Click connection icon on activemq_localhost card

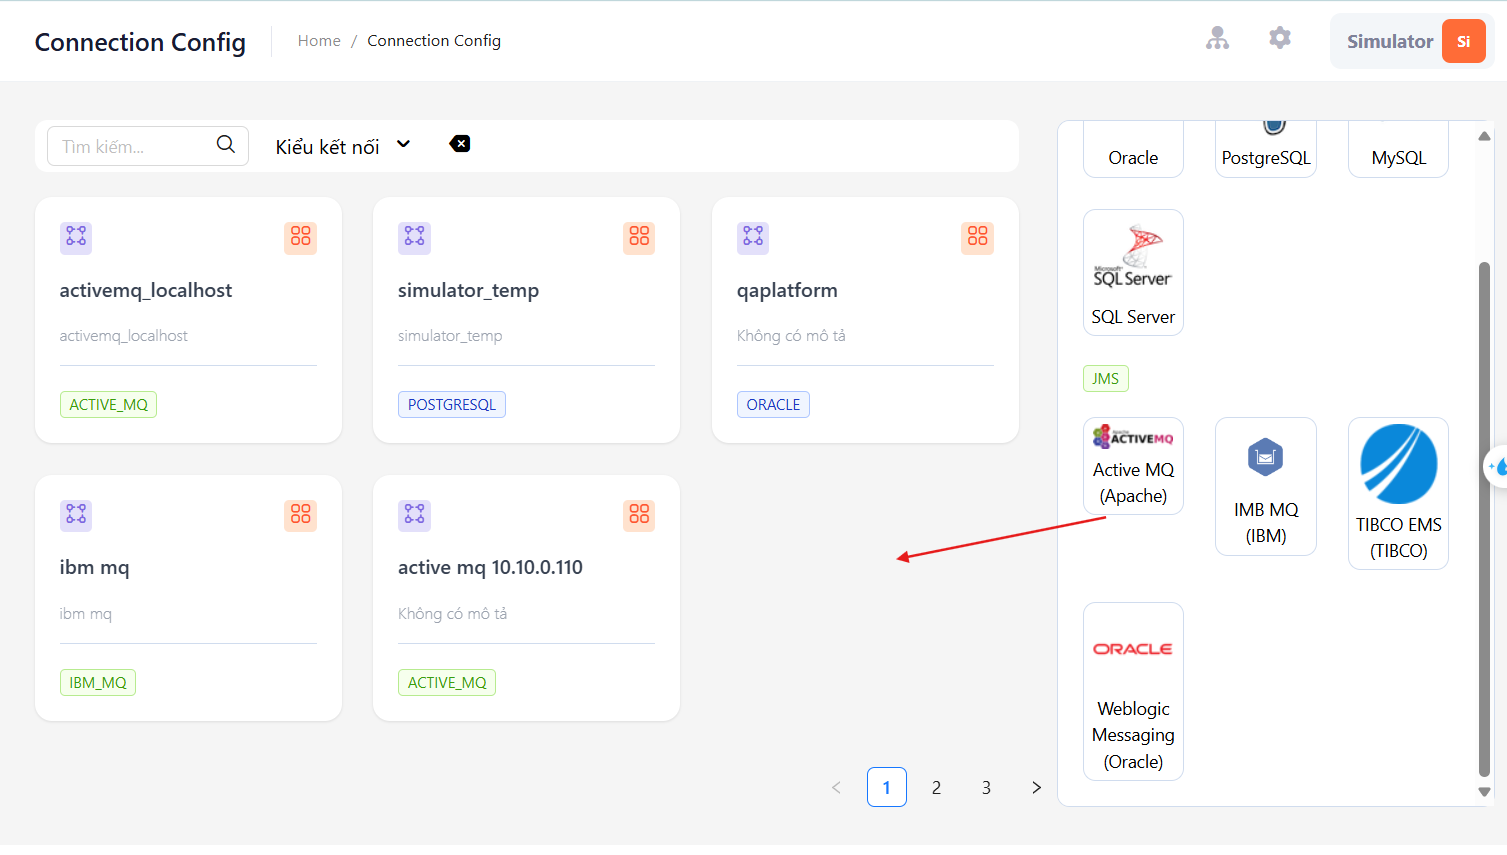click(x=76, y=237)
